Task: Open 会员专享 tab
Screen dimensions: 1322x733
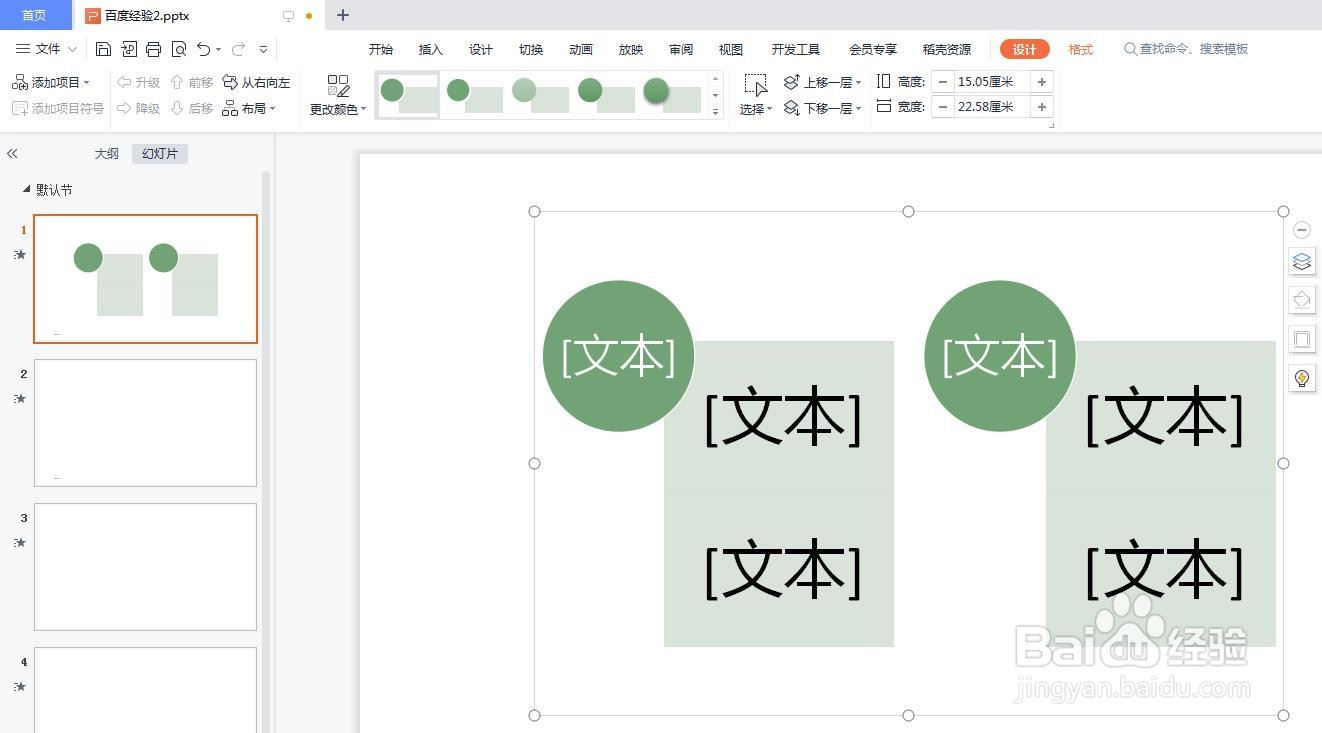Action: pos(873,49)
